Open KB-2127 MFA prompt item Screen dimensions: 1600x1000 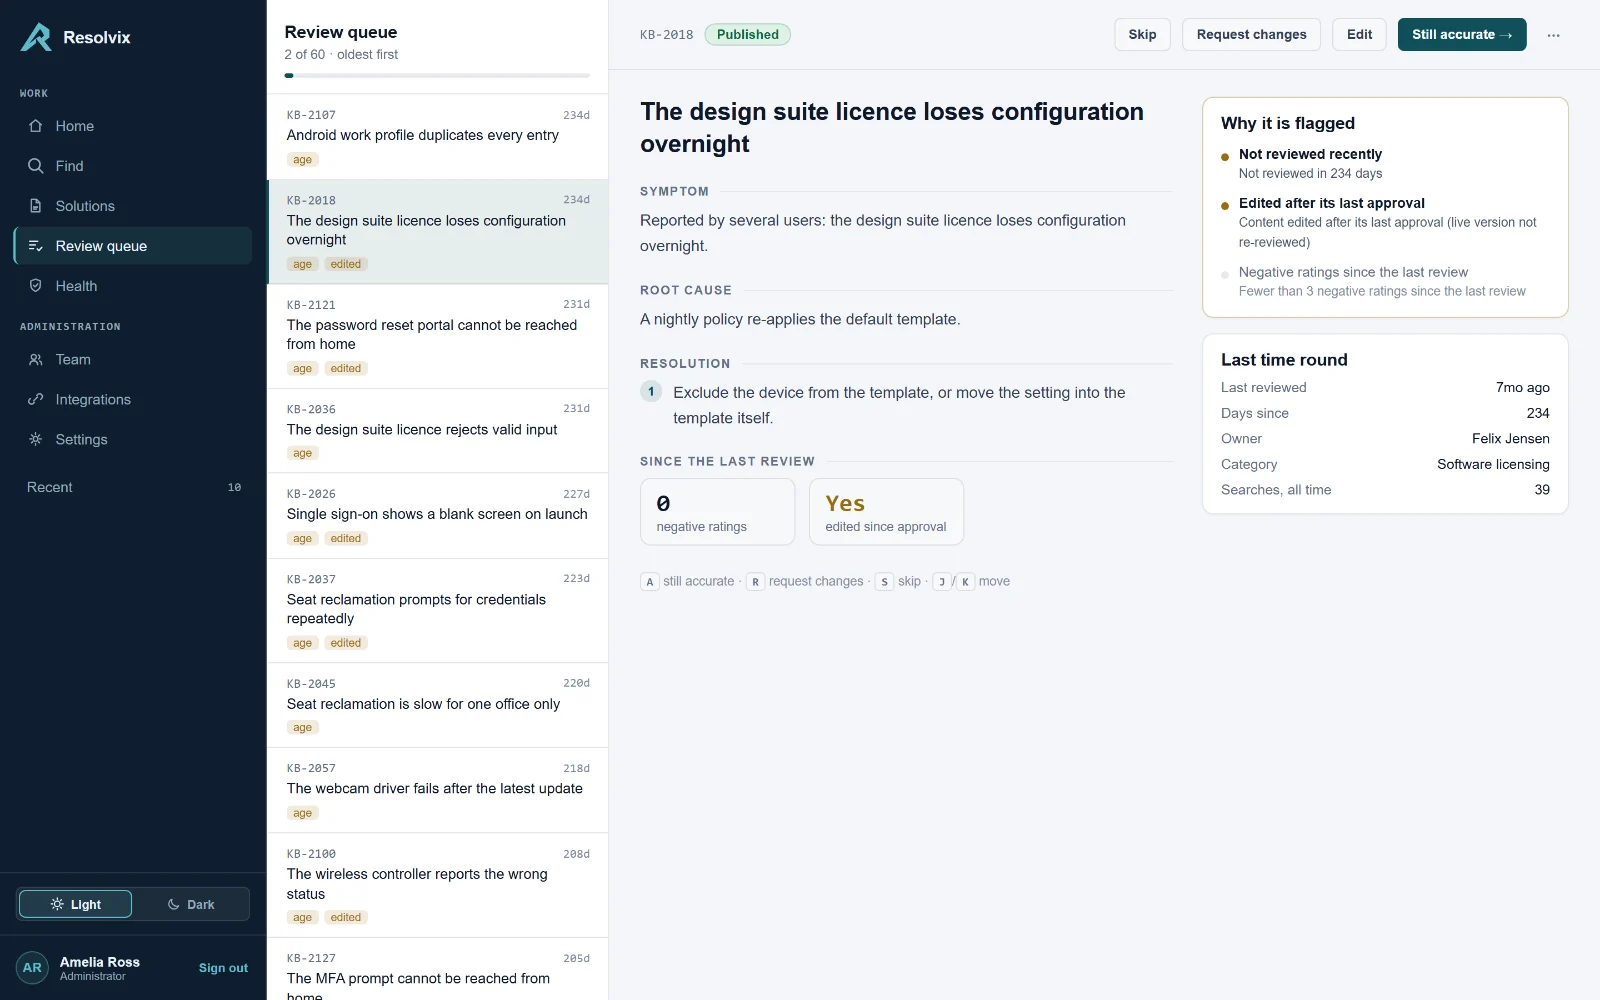(x=438, y=969)
